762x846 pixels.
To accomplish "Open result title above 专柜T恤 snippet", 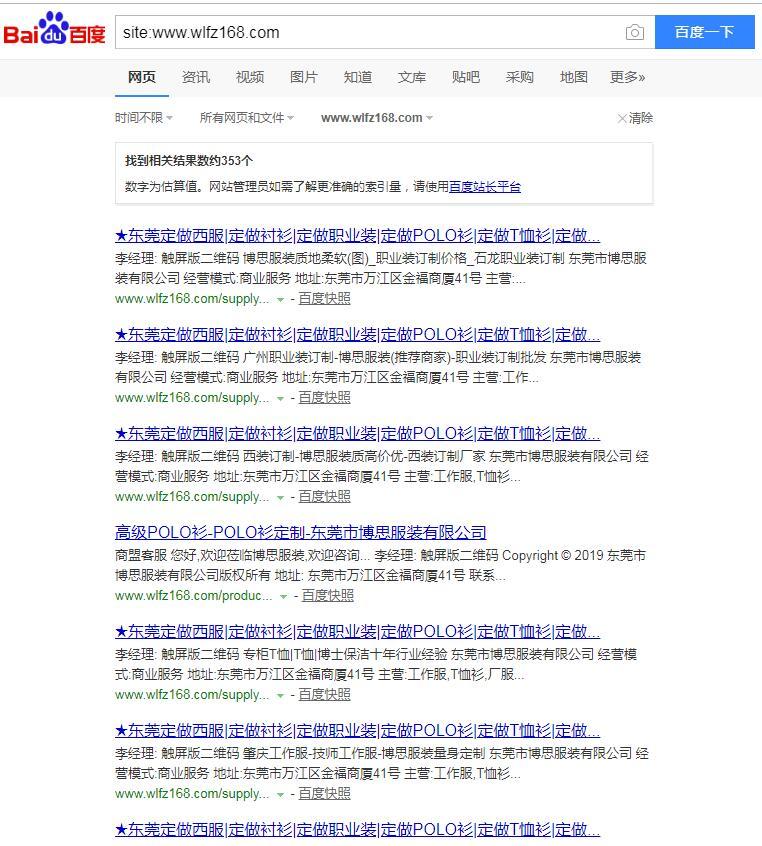I will (x=357, y=632).
